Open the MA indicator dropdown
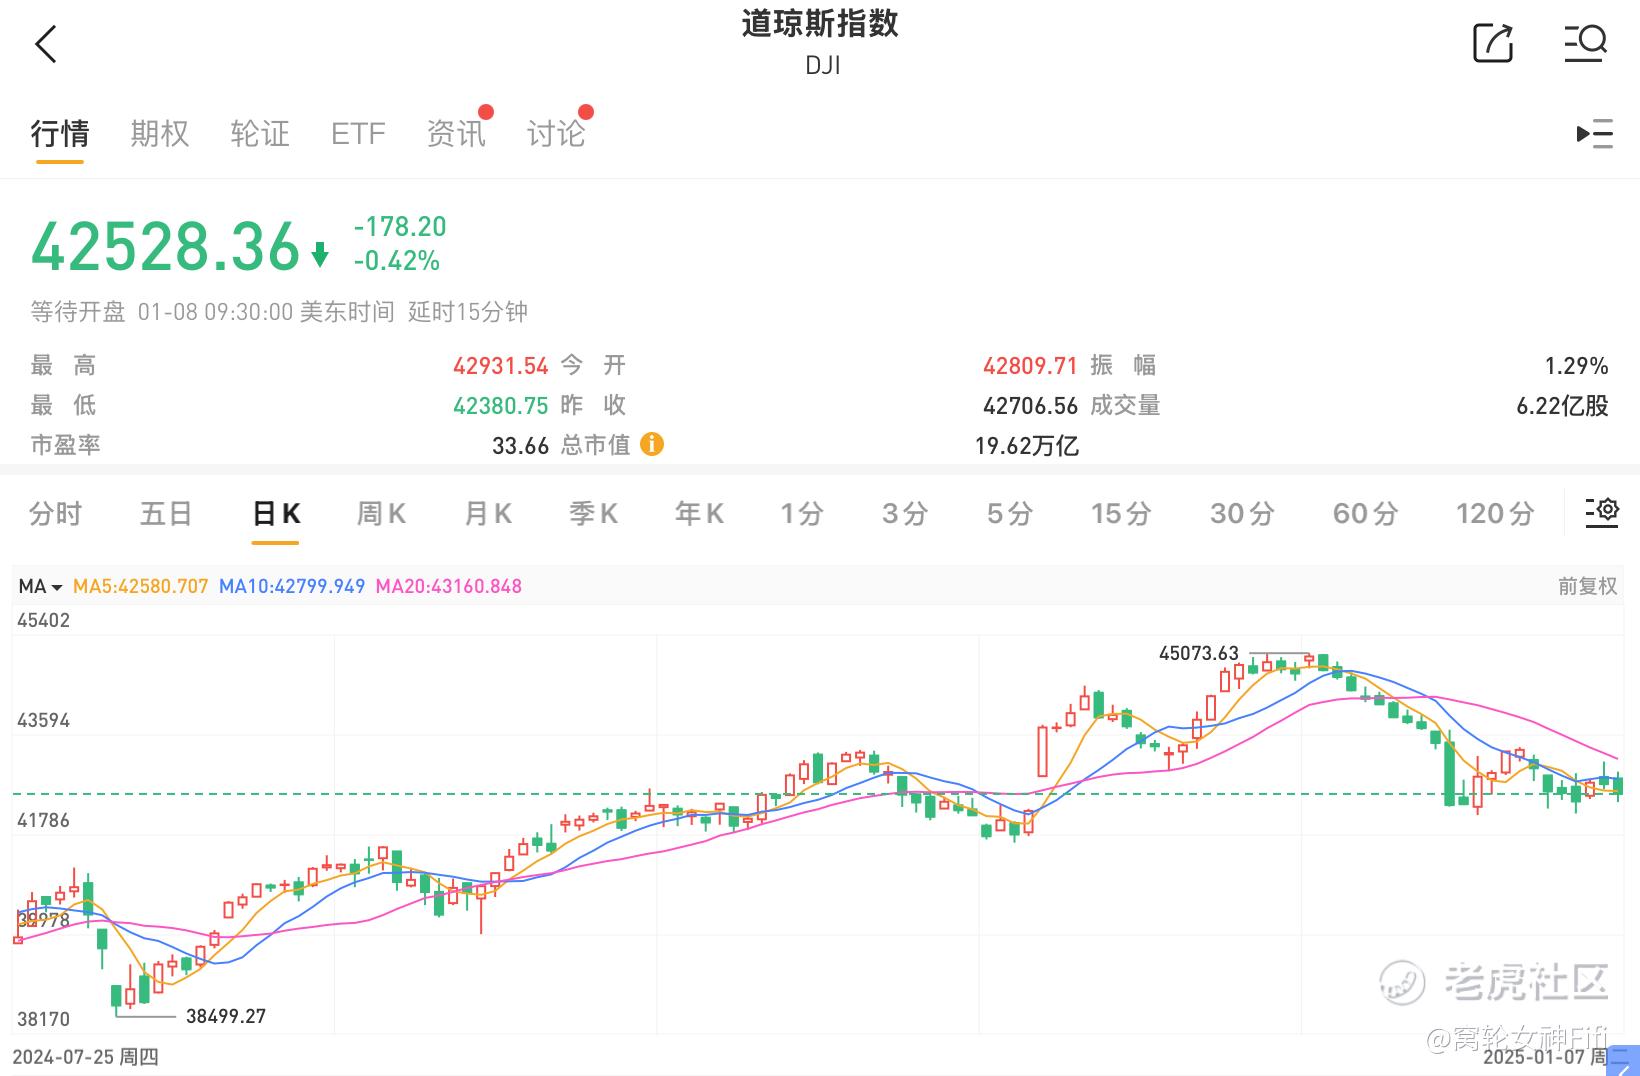Image resolution: width=1640 pixels, height=1076 pixels. point(41,587)
